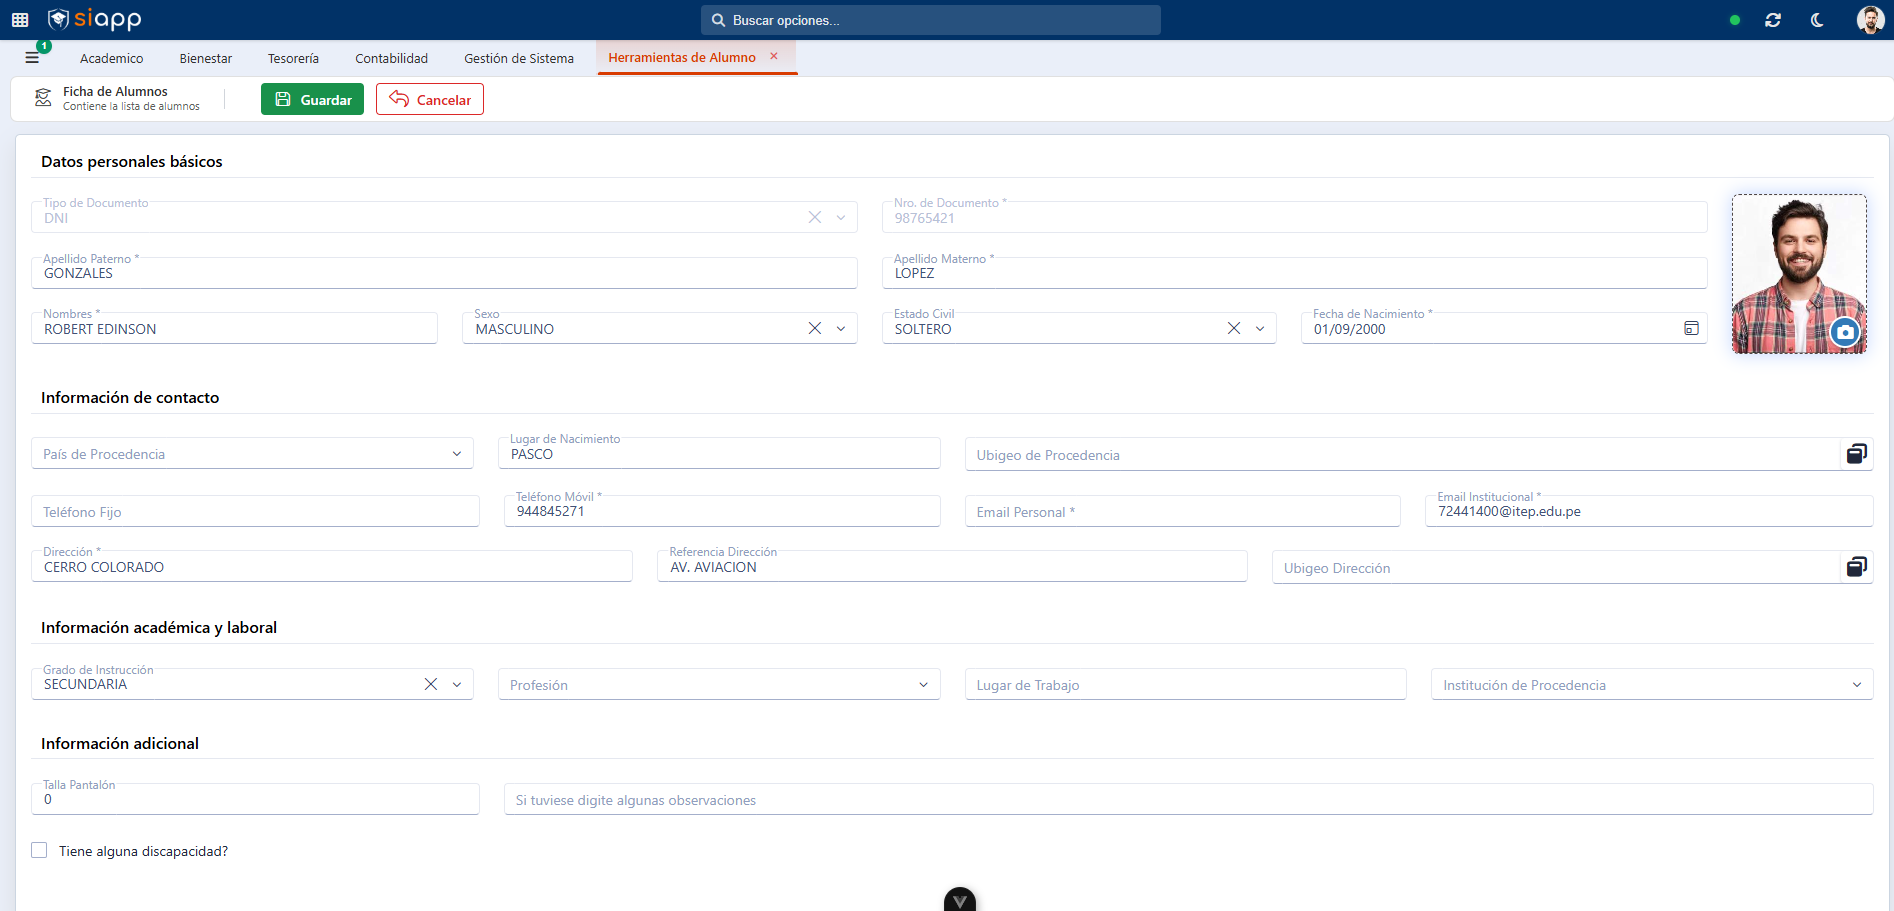This screenshot has width=1894, height=911.
Task: Close the Herramientas de Alumno tab
Action: [774, 56]
